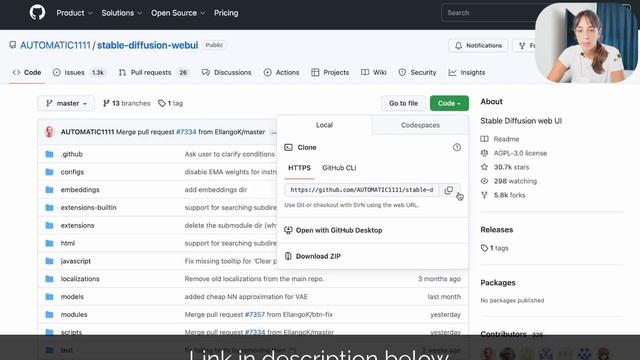
Task: Expand the Open Source menu
Action: [x=178, y=13]
